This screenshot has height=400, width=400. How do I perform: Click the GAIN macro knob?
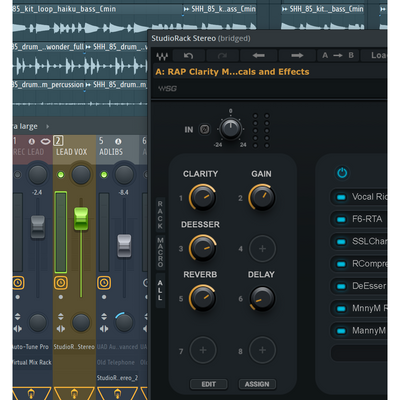[x=262, y=198]
